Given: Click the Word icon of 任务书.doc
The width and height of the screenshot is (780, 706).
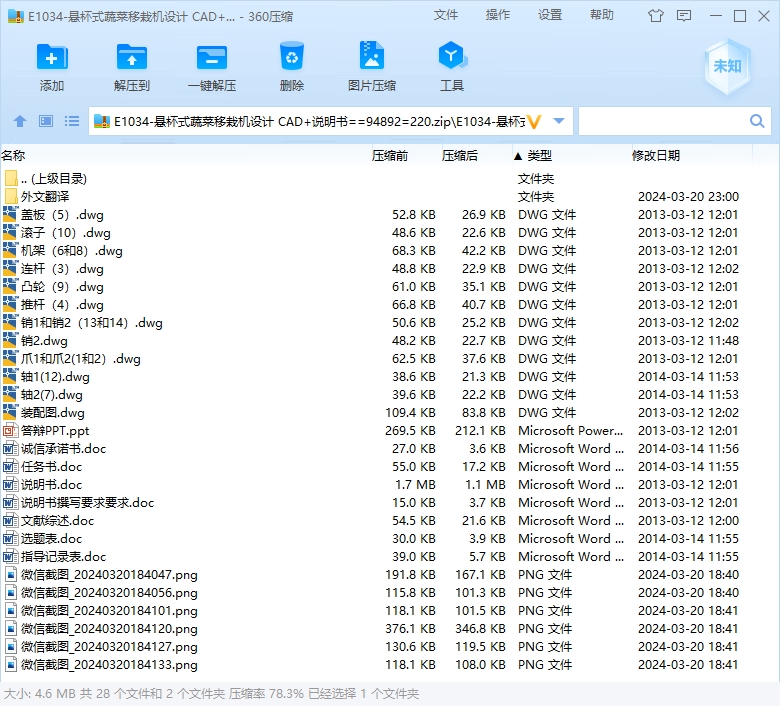Looking at the screenshot, I should point(10,467).
